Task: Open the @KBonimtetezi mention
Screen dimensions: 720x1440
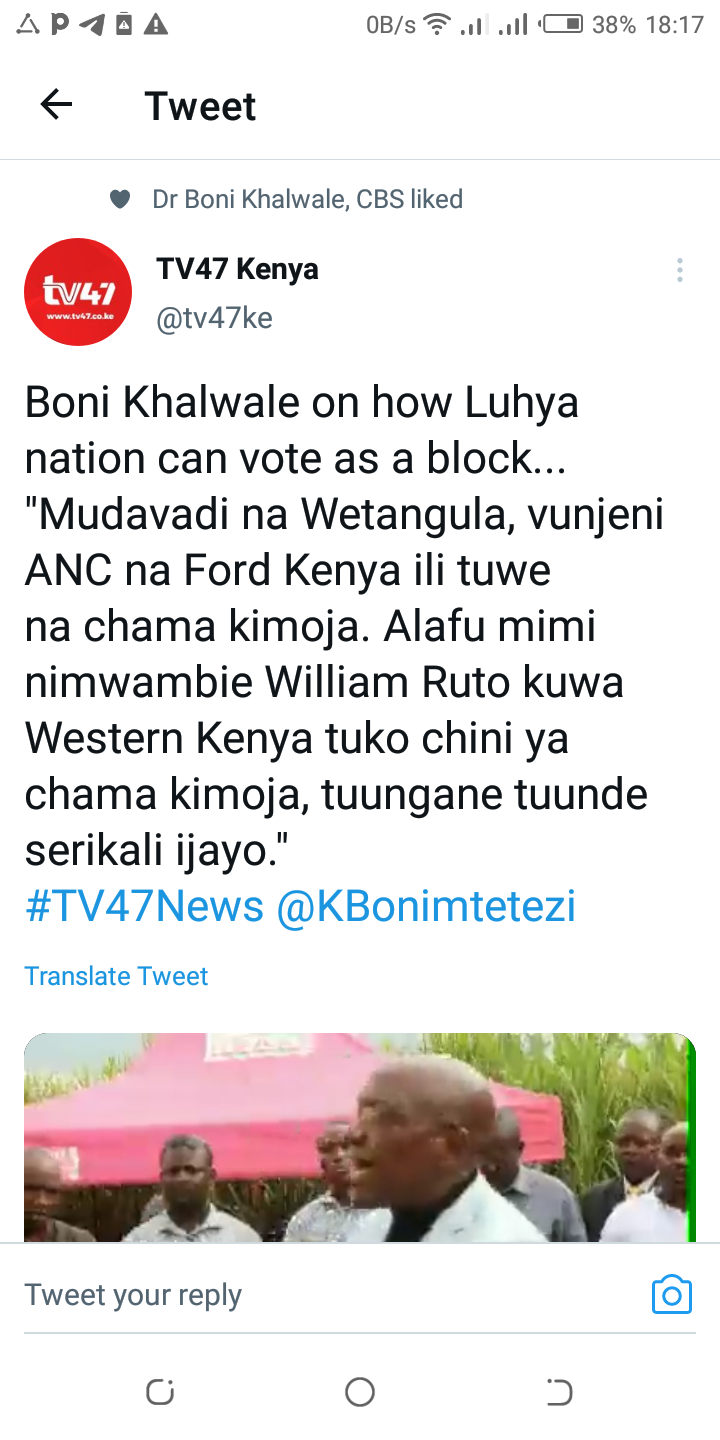Action: [x=425, y=907]
